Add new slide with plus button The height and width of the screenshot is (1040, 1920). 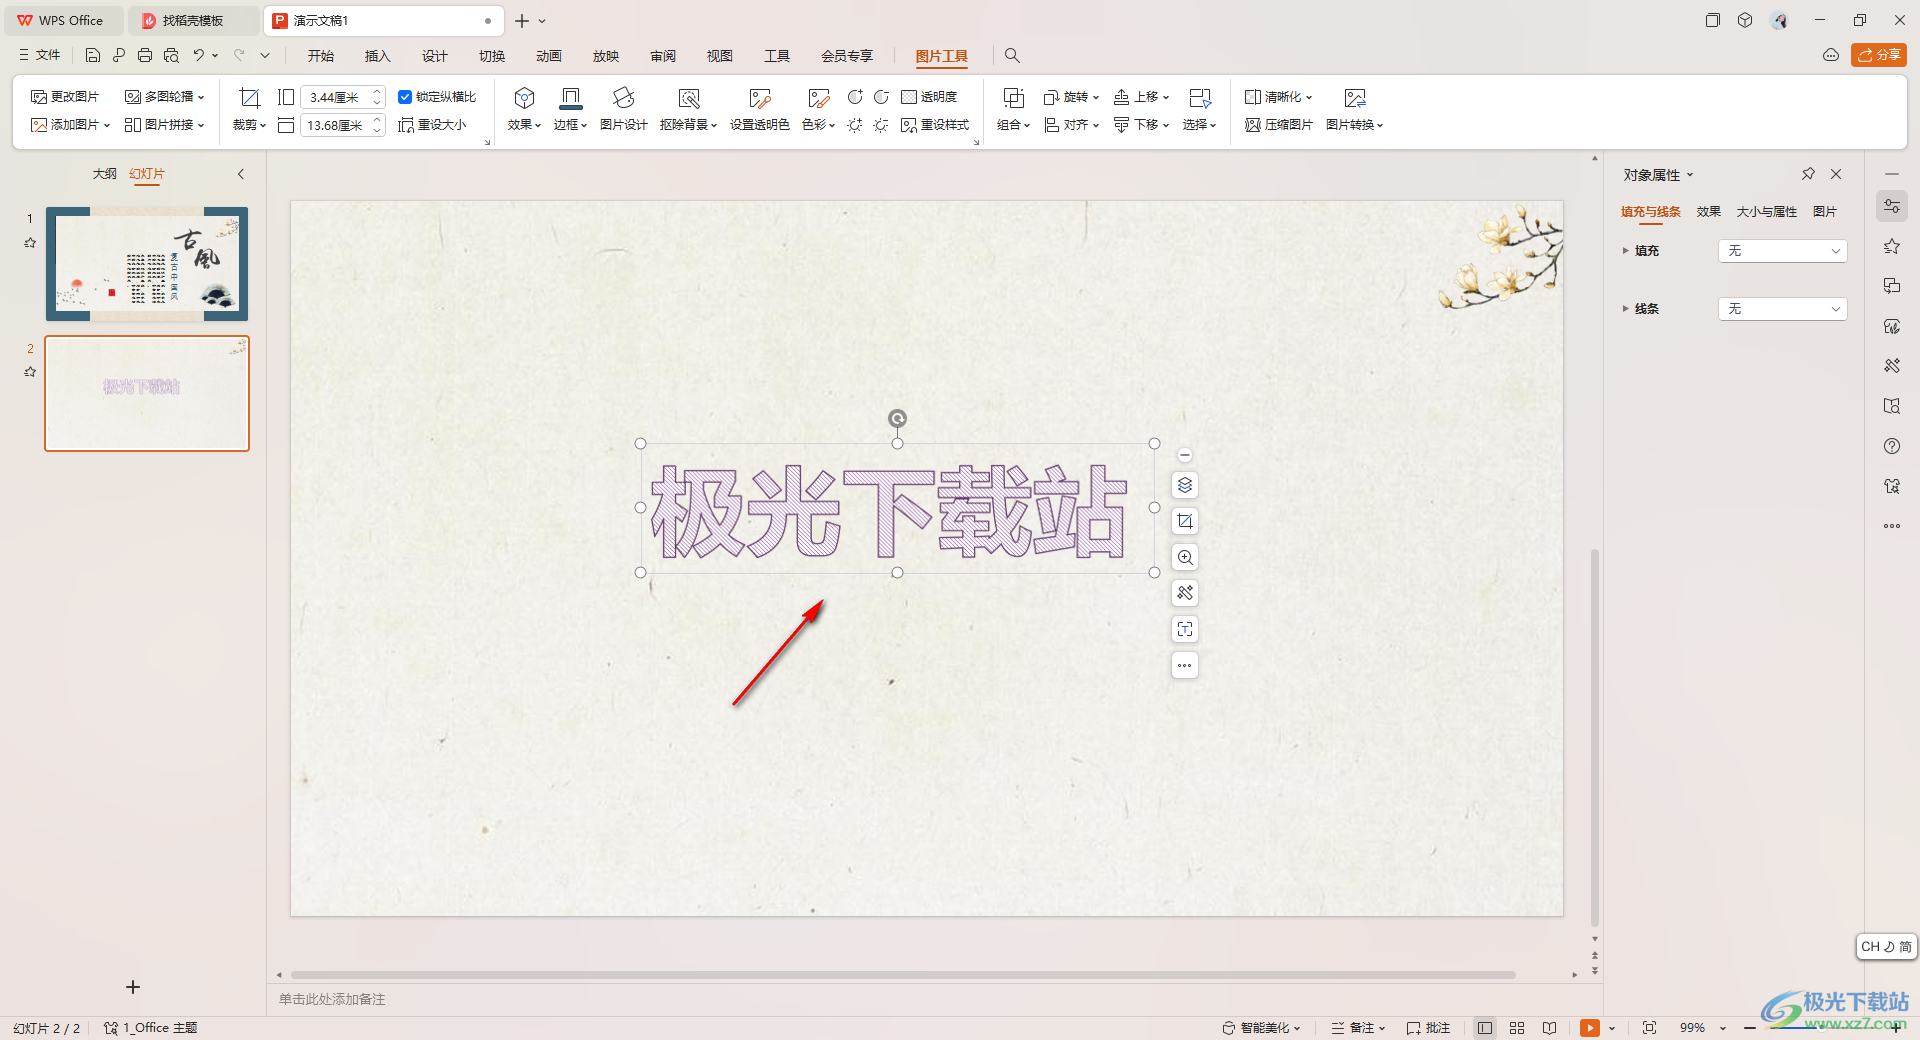click(x=133, y=987)
